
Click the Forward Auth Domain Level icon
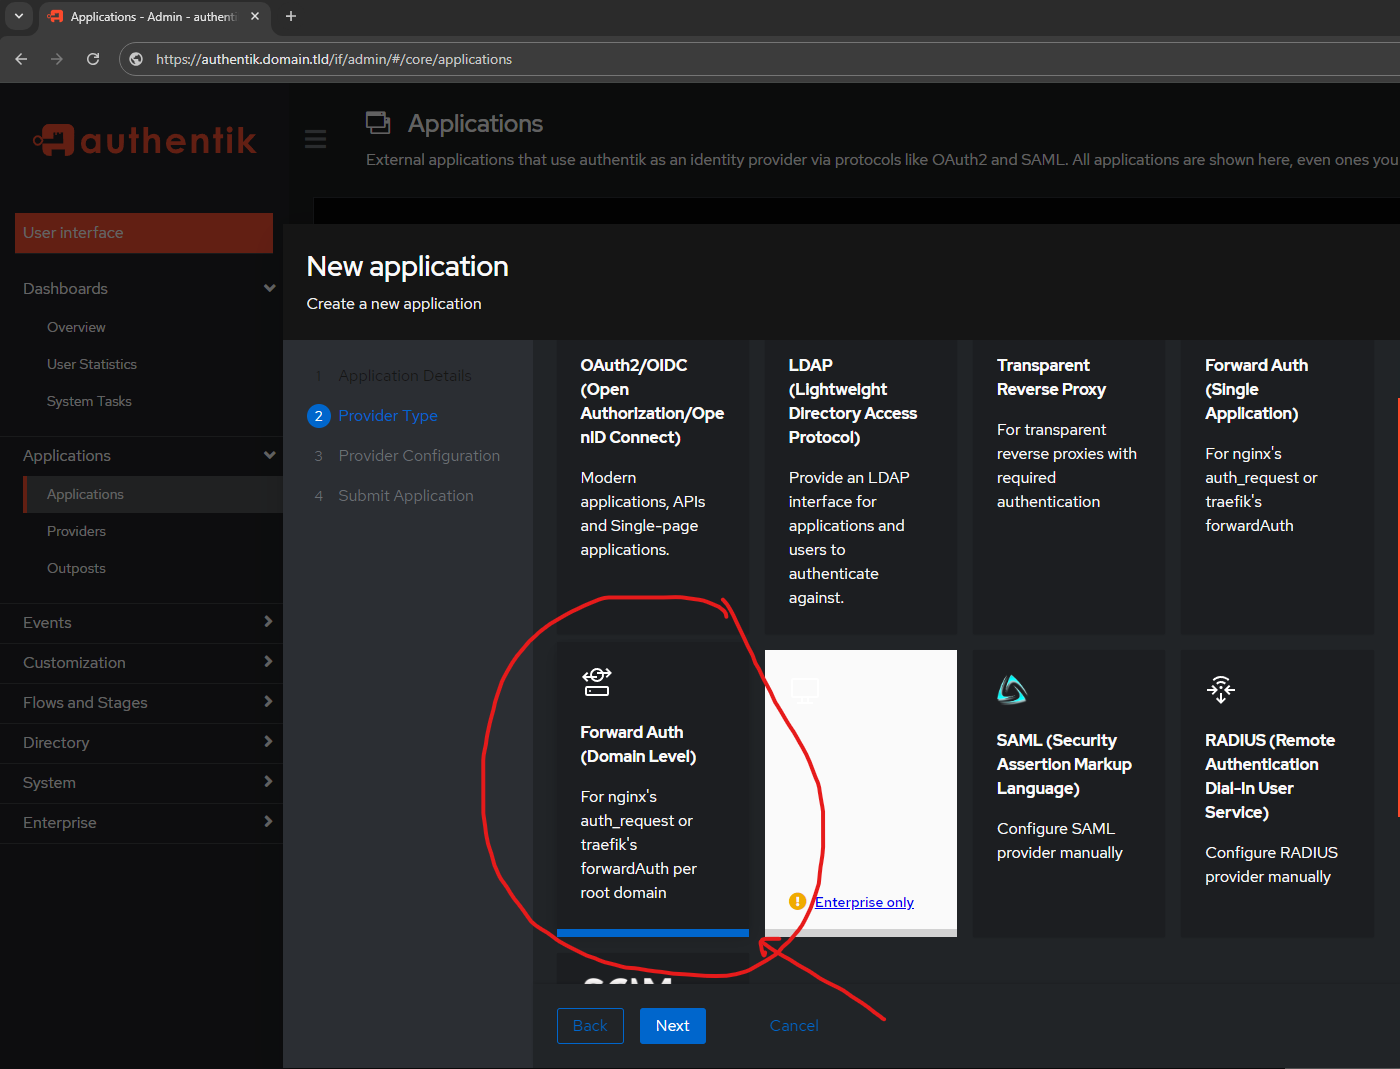(597, 682)
